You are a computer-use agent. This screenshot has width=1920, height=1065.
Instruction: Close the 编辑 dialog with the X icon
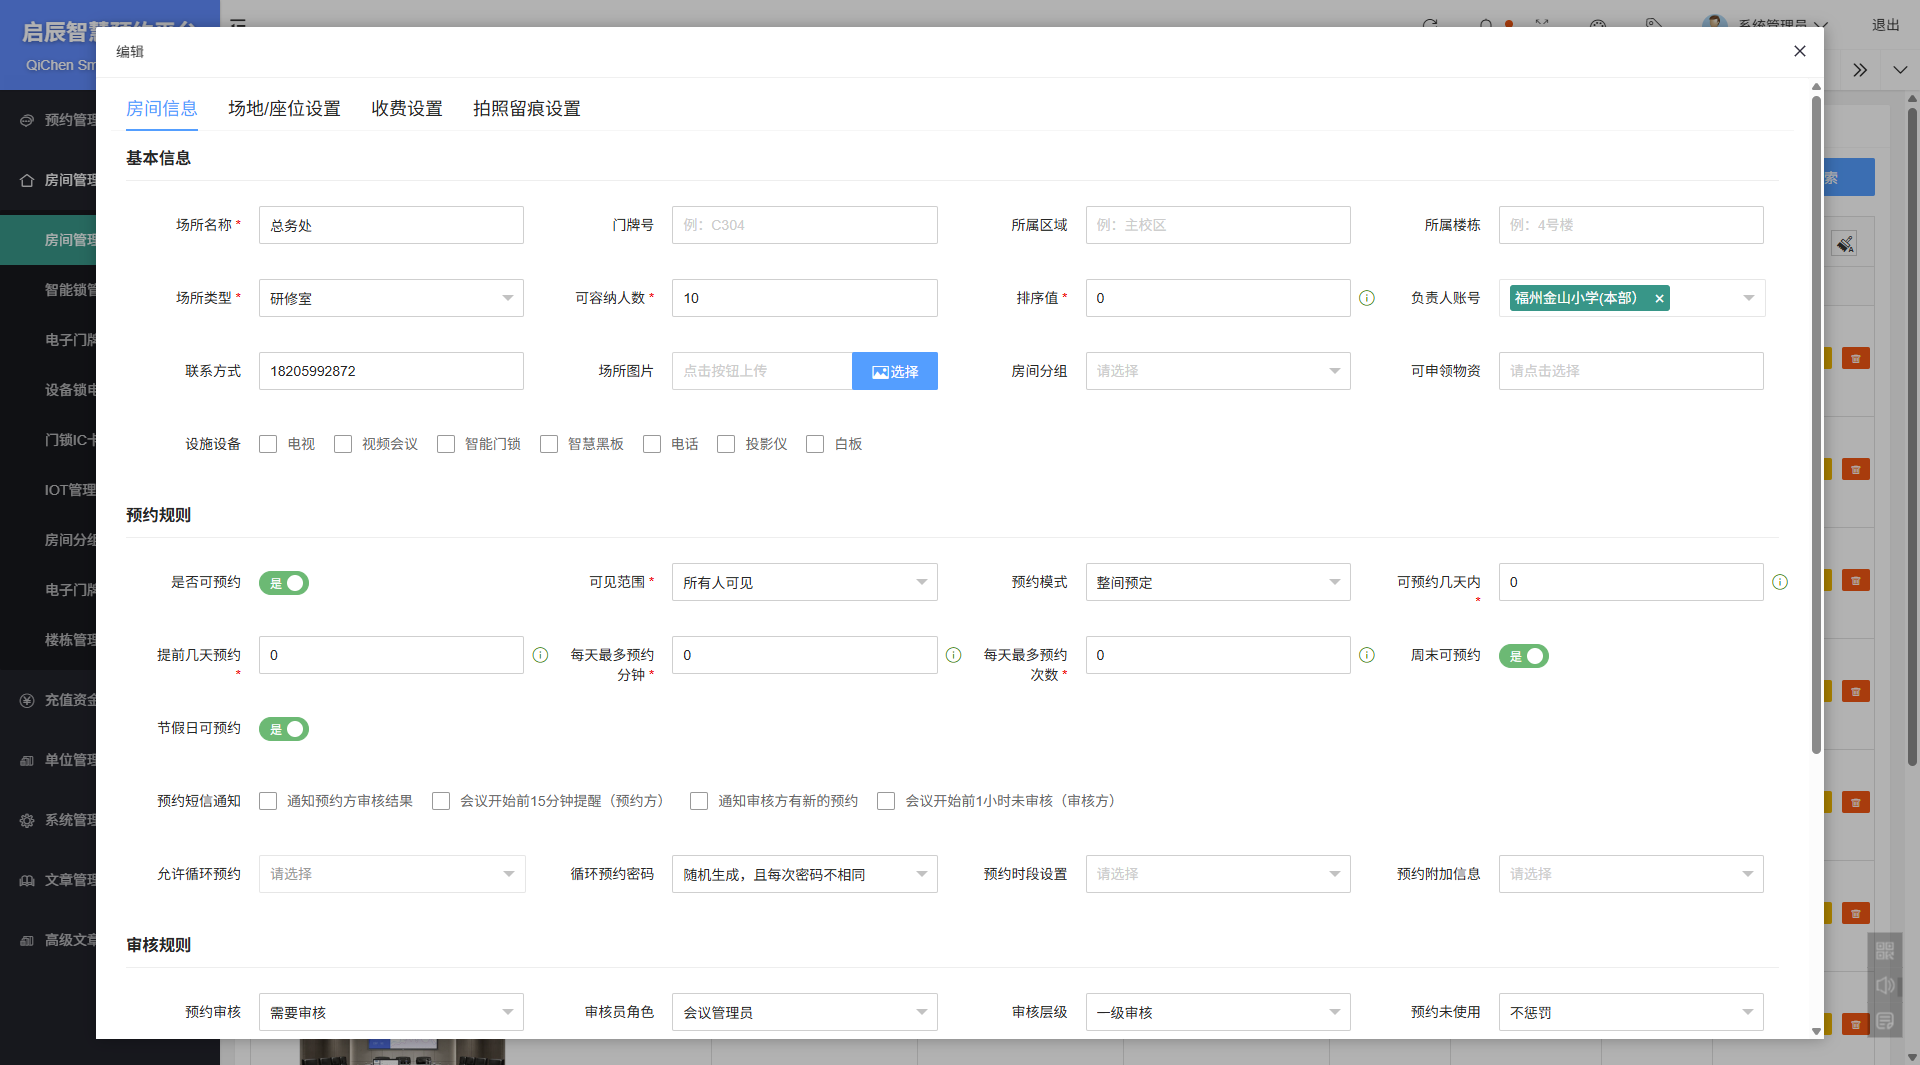pos(1800,51)
